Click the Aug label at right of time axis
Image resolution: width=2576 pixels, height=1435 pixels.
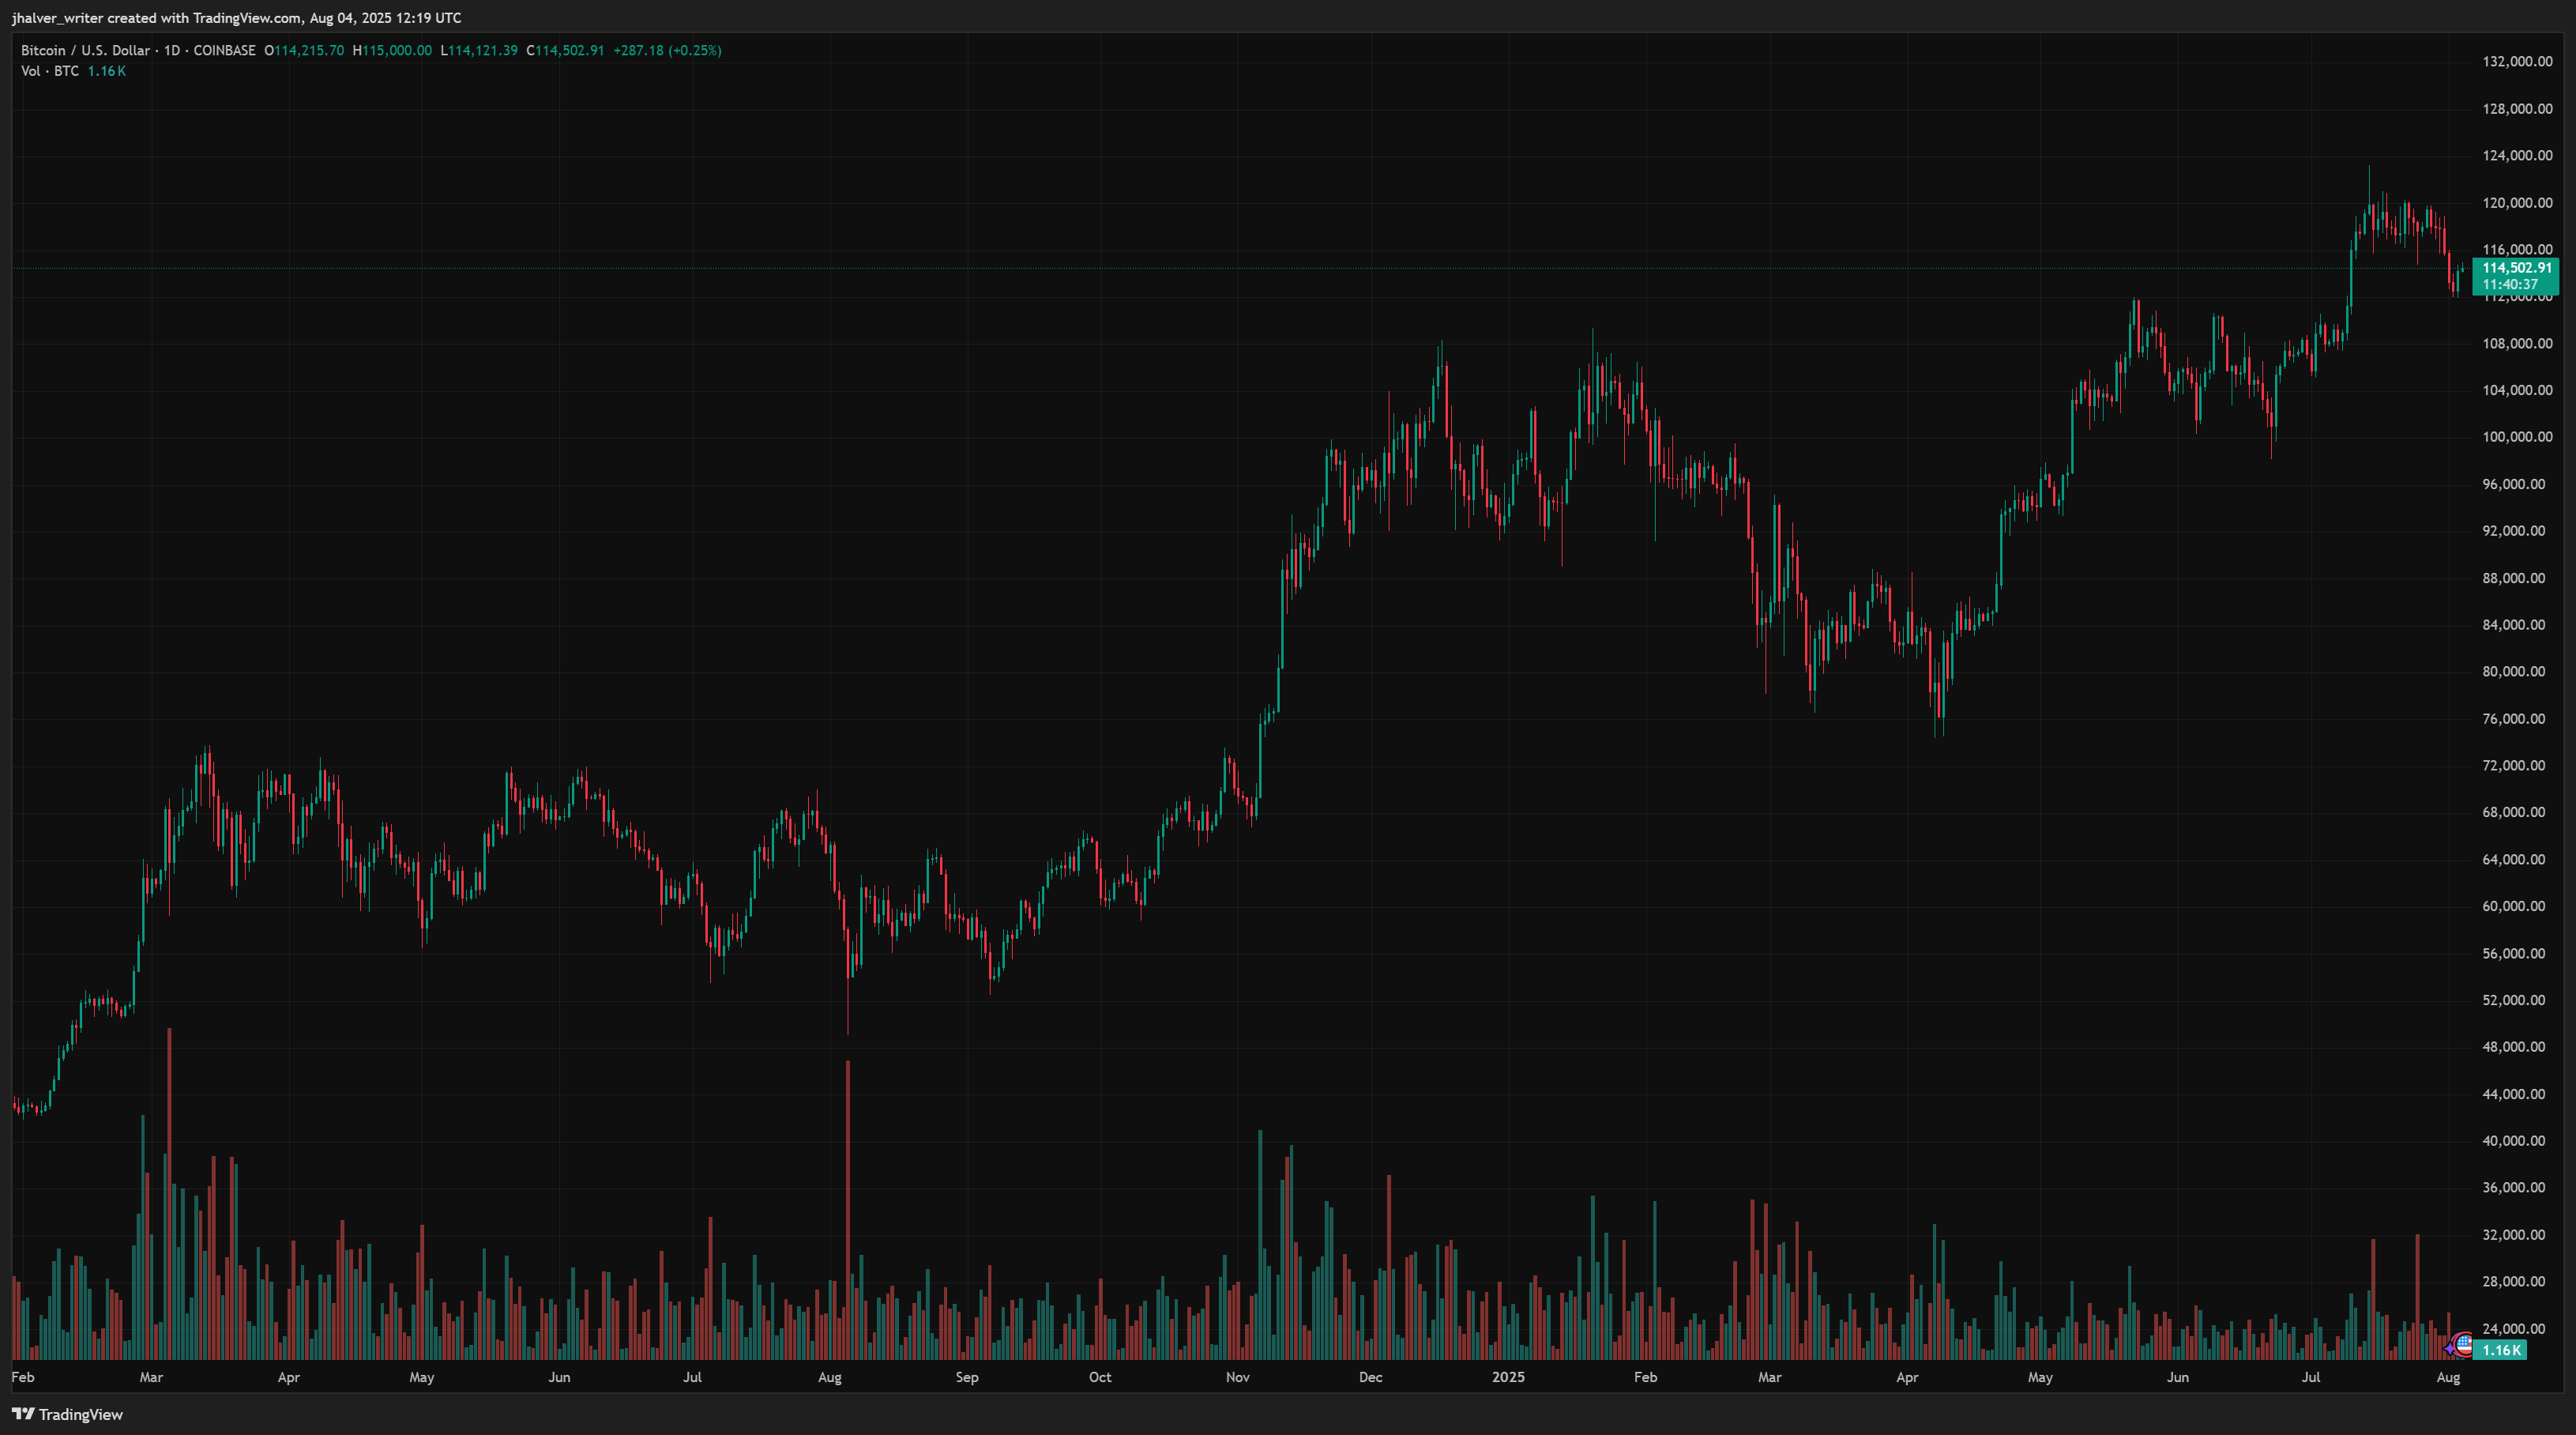2448,1377
